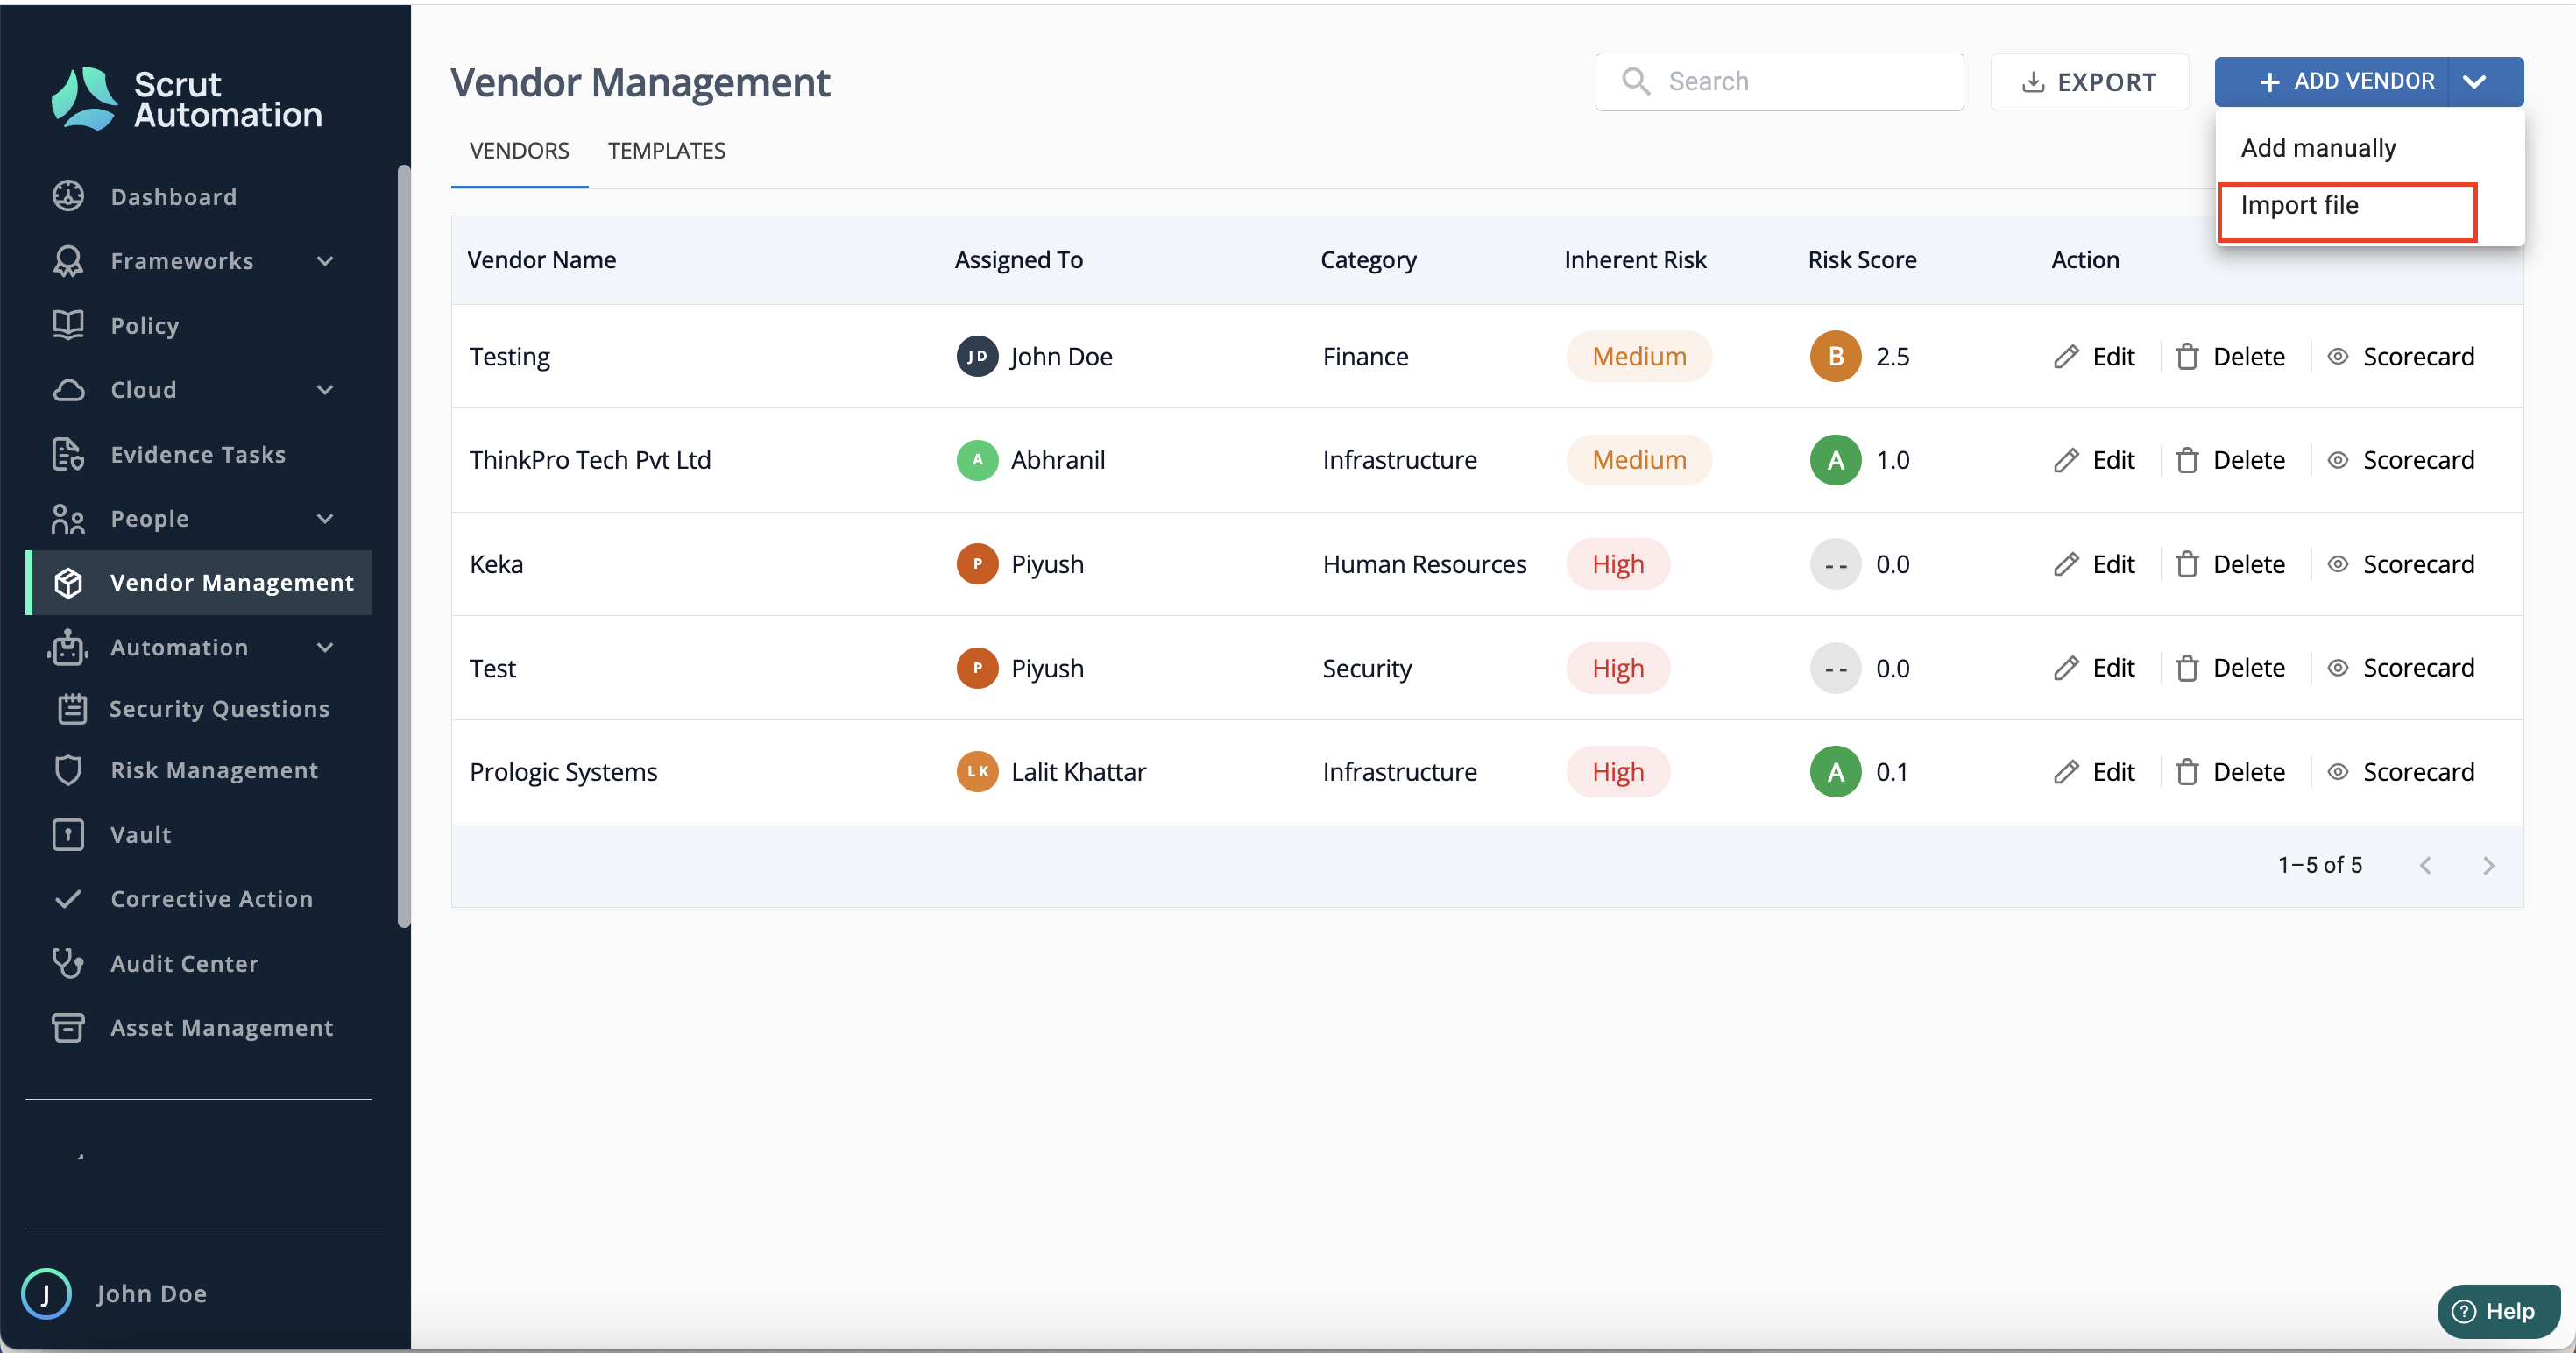Go to next page of vendors
This screenshot has width=2576, height=1353.
pyautogui.click(x=2488, y=865)
